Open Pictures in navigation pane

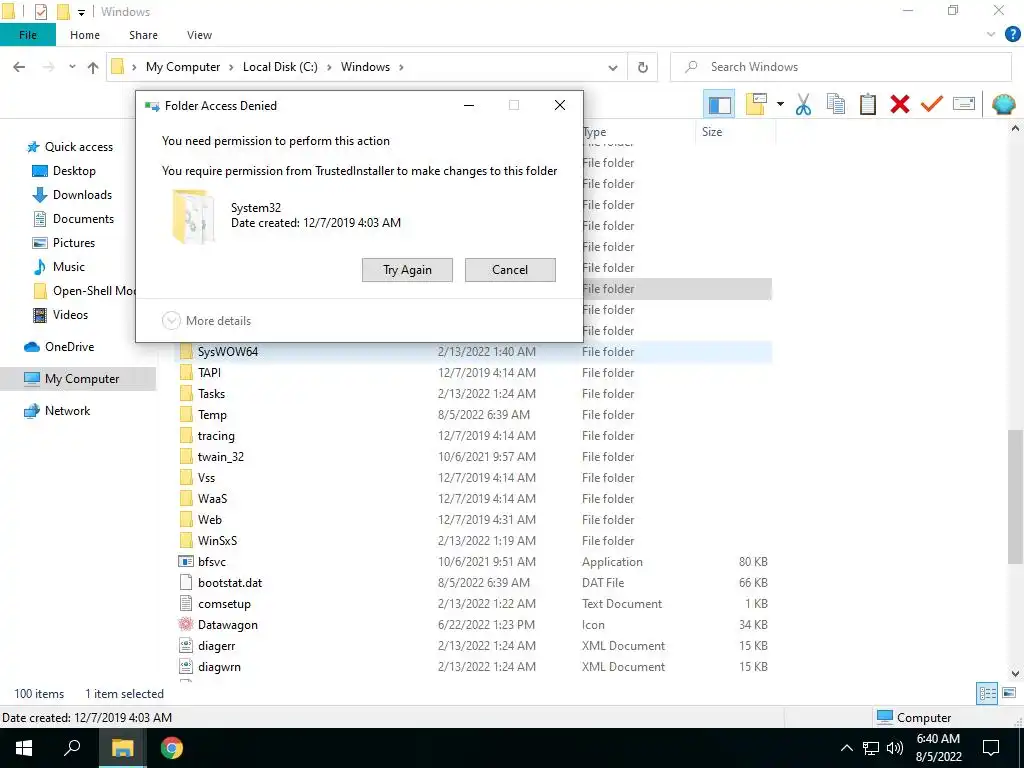coord(73,243)
